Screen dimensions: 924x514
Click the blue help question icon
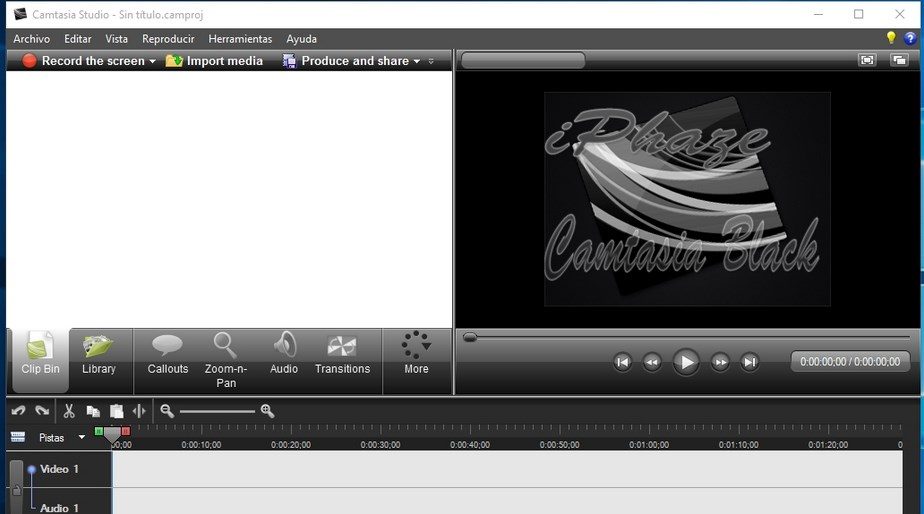[910, 39]
